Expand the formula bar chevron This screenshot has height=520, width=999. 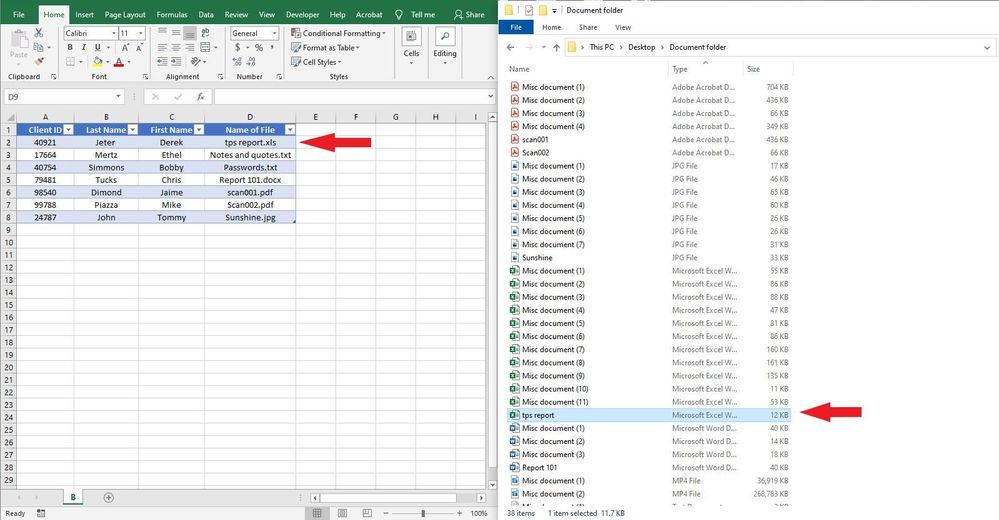pyautogui.click(x=490, y=97)
